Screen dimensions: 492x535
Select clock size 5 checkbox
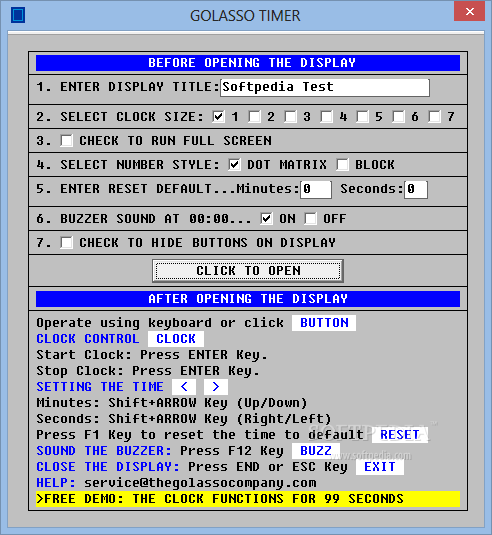tap(362, 117)
